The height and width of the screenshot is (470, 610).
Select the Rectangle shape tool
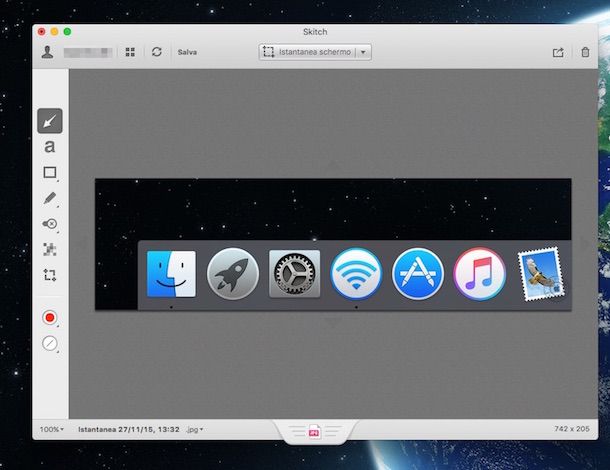pos(50,172)
